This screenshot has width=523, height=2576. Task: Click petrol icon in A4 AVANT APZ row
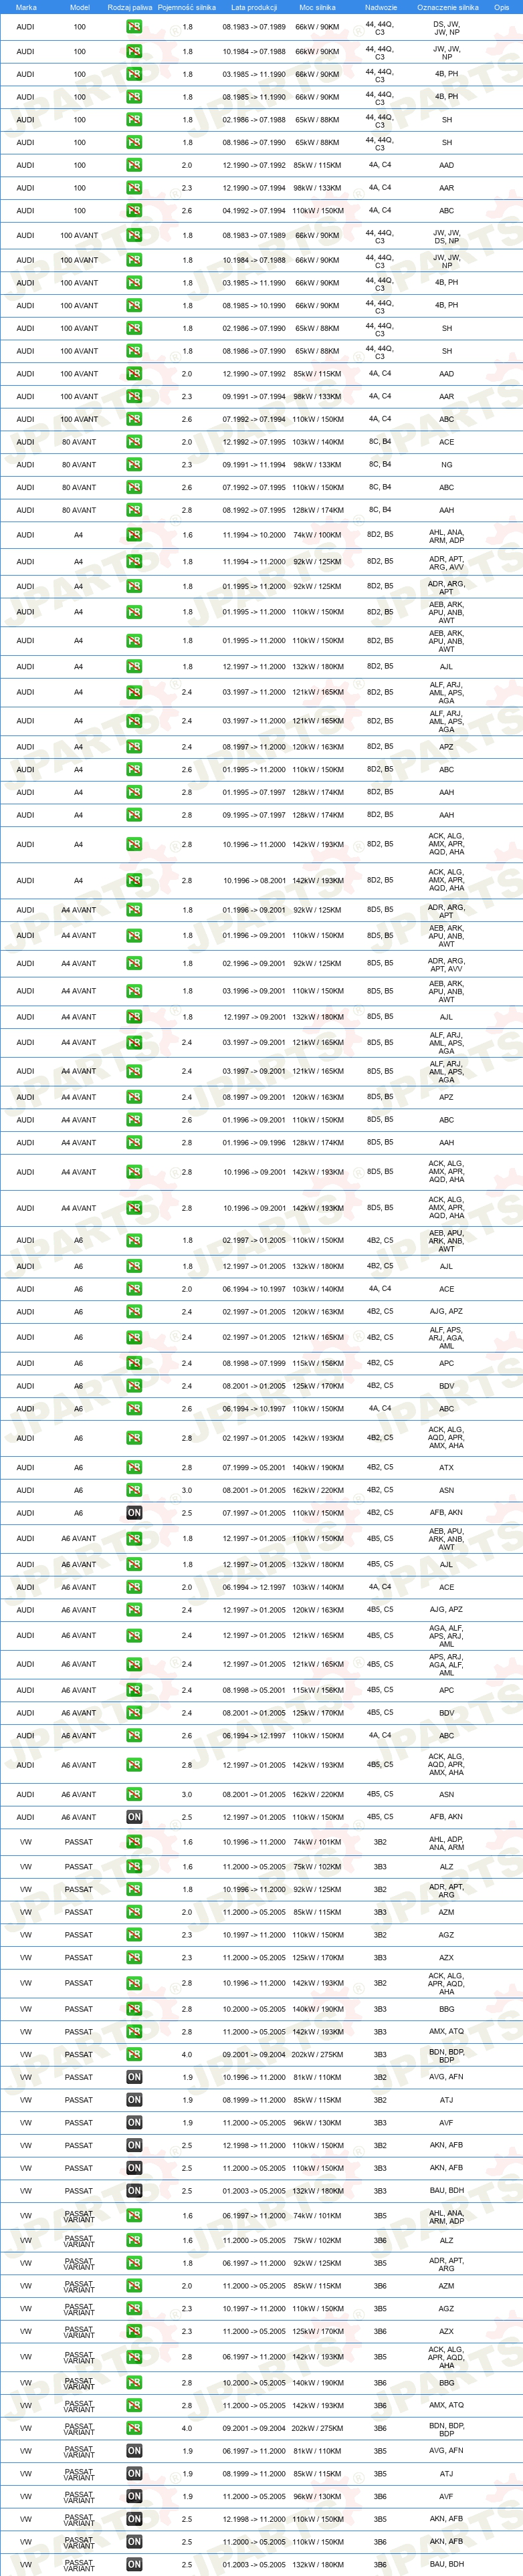134,1097
